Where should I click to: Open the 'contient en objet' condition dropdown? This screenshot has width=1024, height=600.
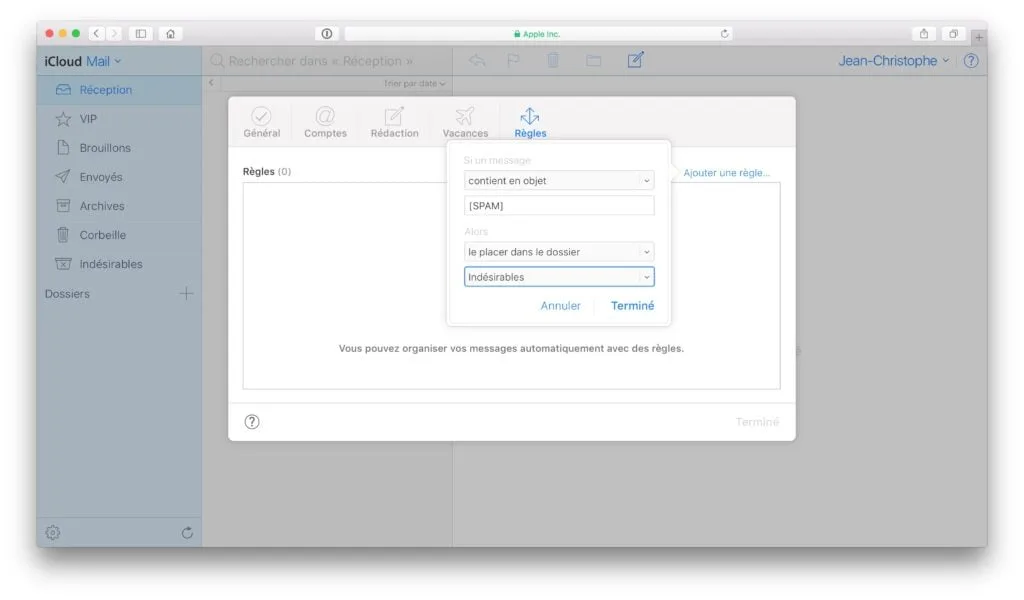[558, 180]
